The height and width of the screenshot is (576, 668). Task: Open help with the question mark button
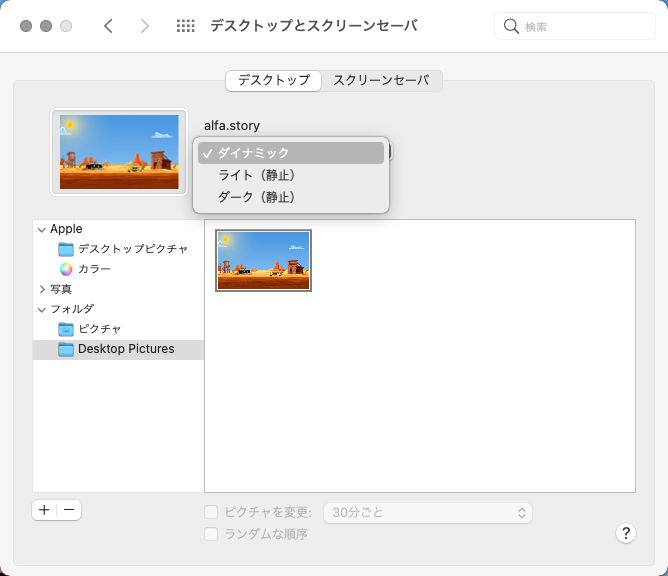coord(626,533)
